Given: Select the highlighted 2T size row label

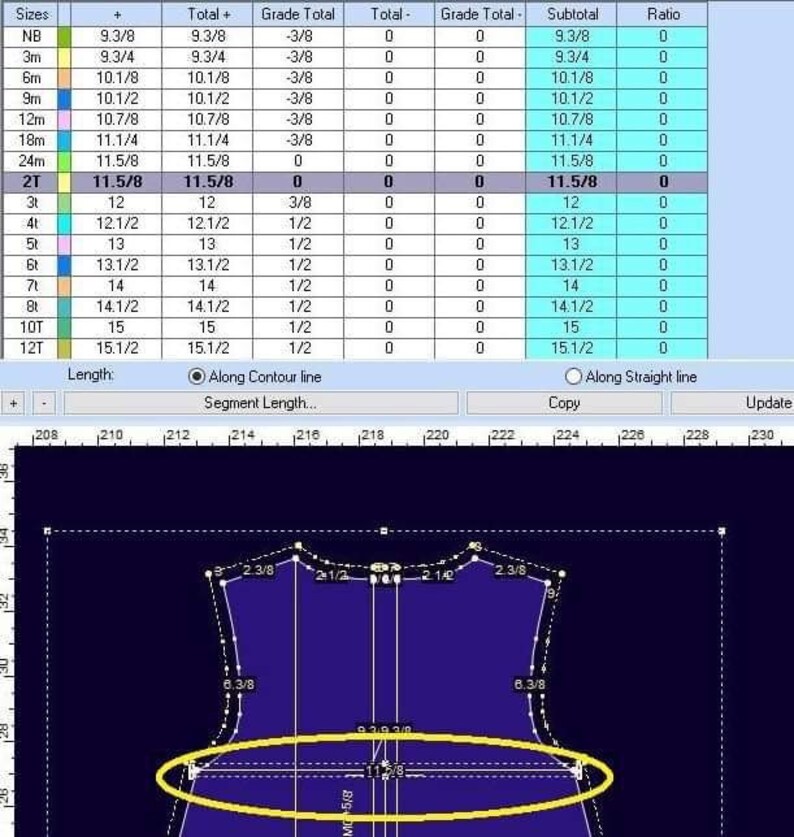Looking at the screenshot, I should pyautogui.click(x=31, y=182).
